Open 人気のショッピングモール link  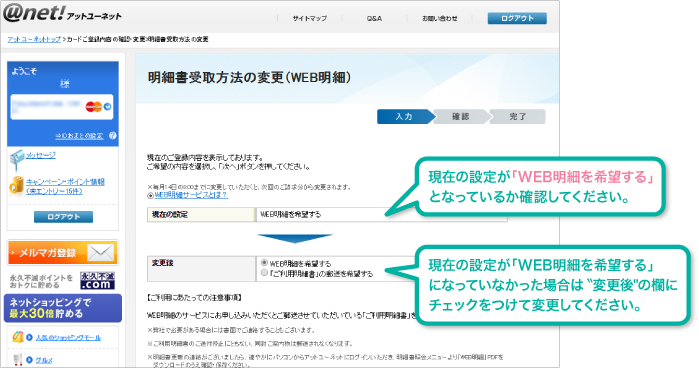pos(68,338)
